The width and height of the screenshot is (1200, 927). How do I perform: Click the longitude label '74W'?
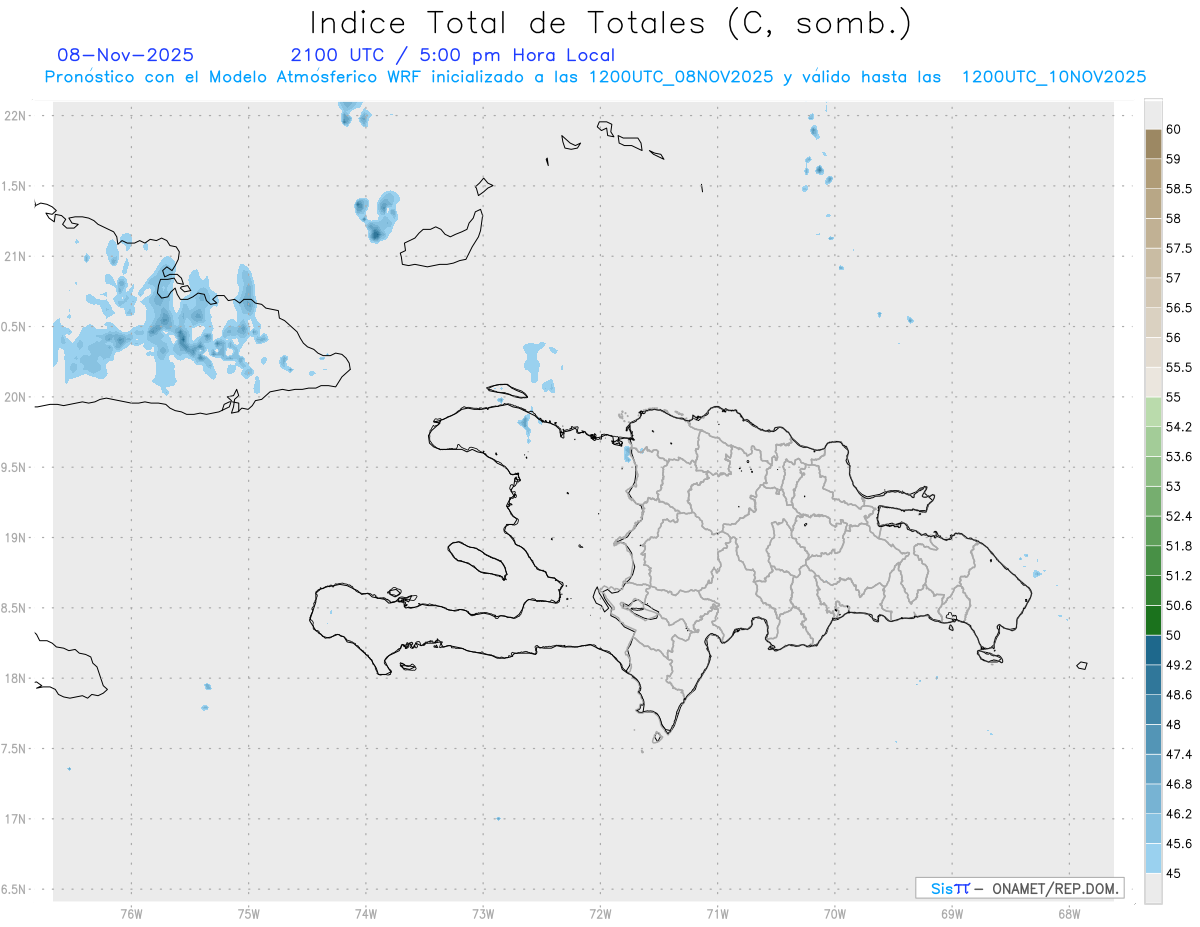366,913
